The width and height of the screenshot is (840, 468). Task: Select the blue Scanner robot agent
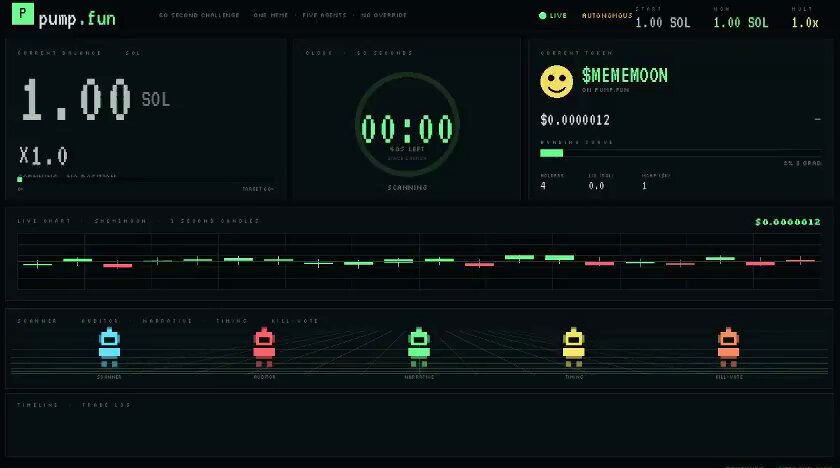point(109,347)
